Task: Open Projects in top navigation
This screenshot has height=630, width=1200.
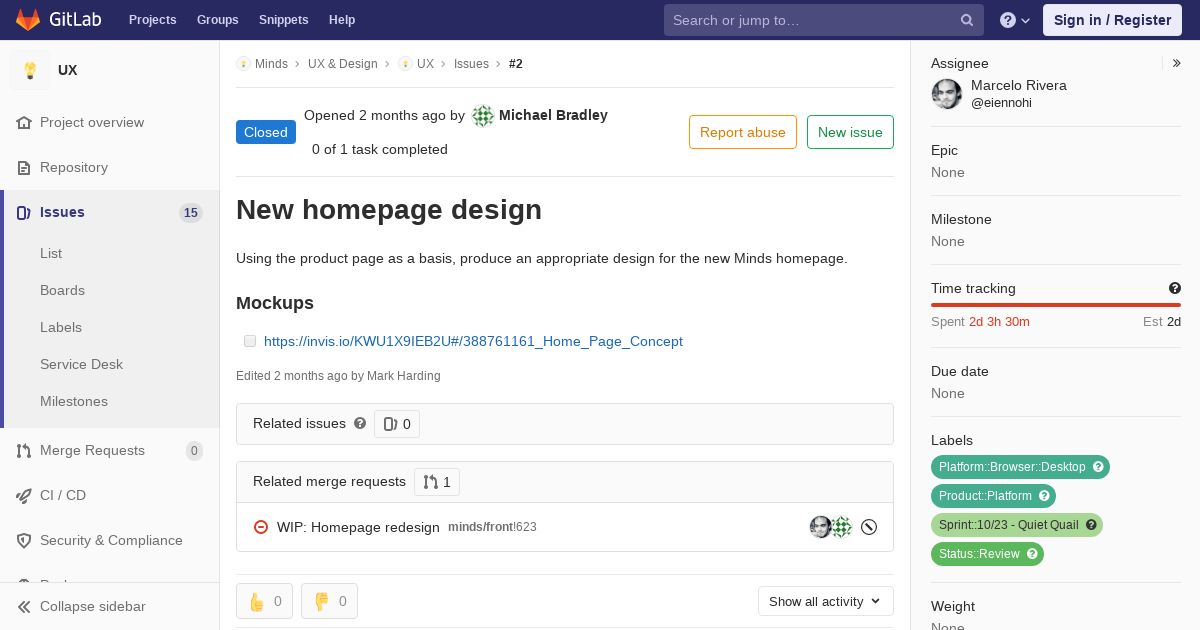Action: coord(152,20)
